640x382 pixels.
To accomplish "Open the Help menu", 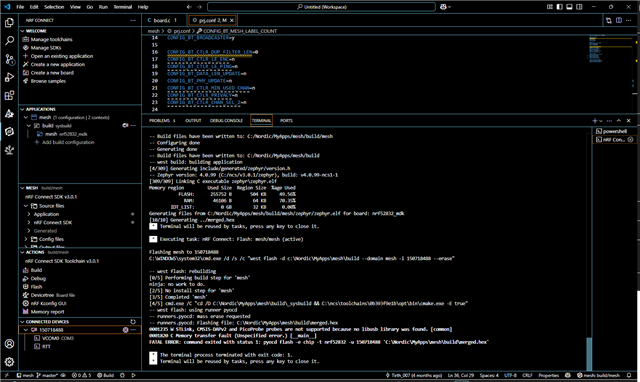I will 143,7.
